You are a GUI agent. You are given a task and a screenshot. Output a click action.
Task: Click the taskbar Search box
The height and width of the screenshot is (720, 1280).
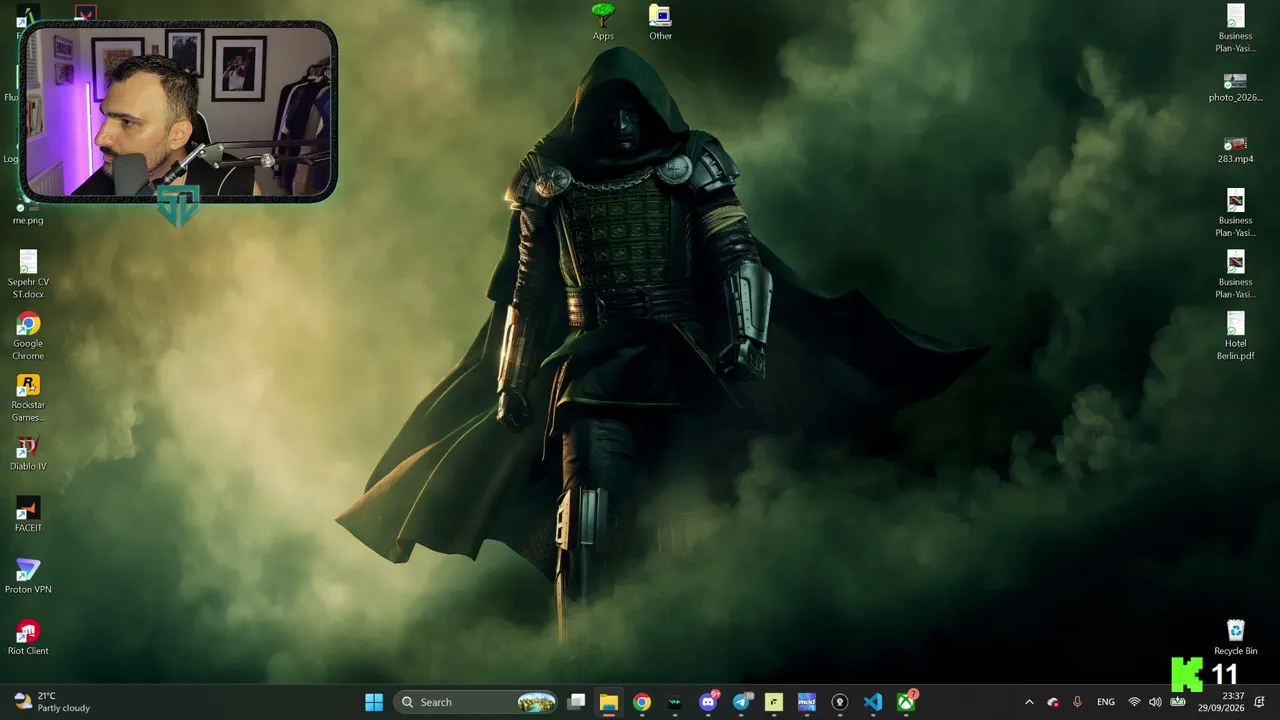(475, 702)
